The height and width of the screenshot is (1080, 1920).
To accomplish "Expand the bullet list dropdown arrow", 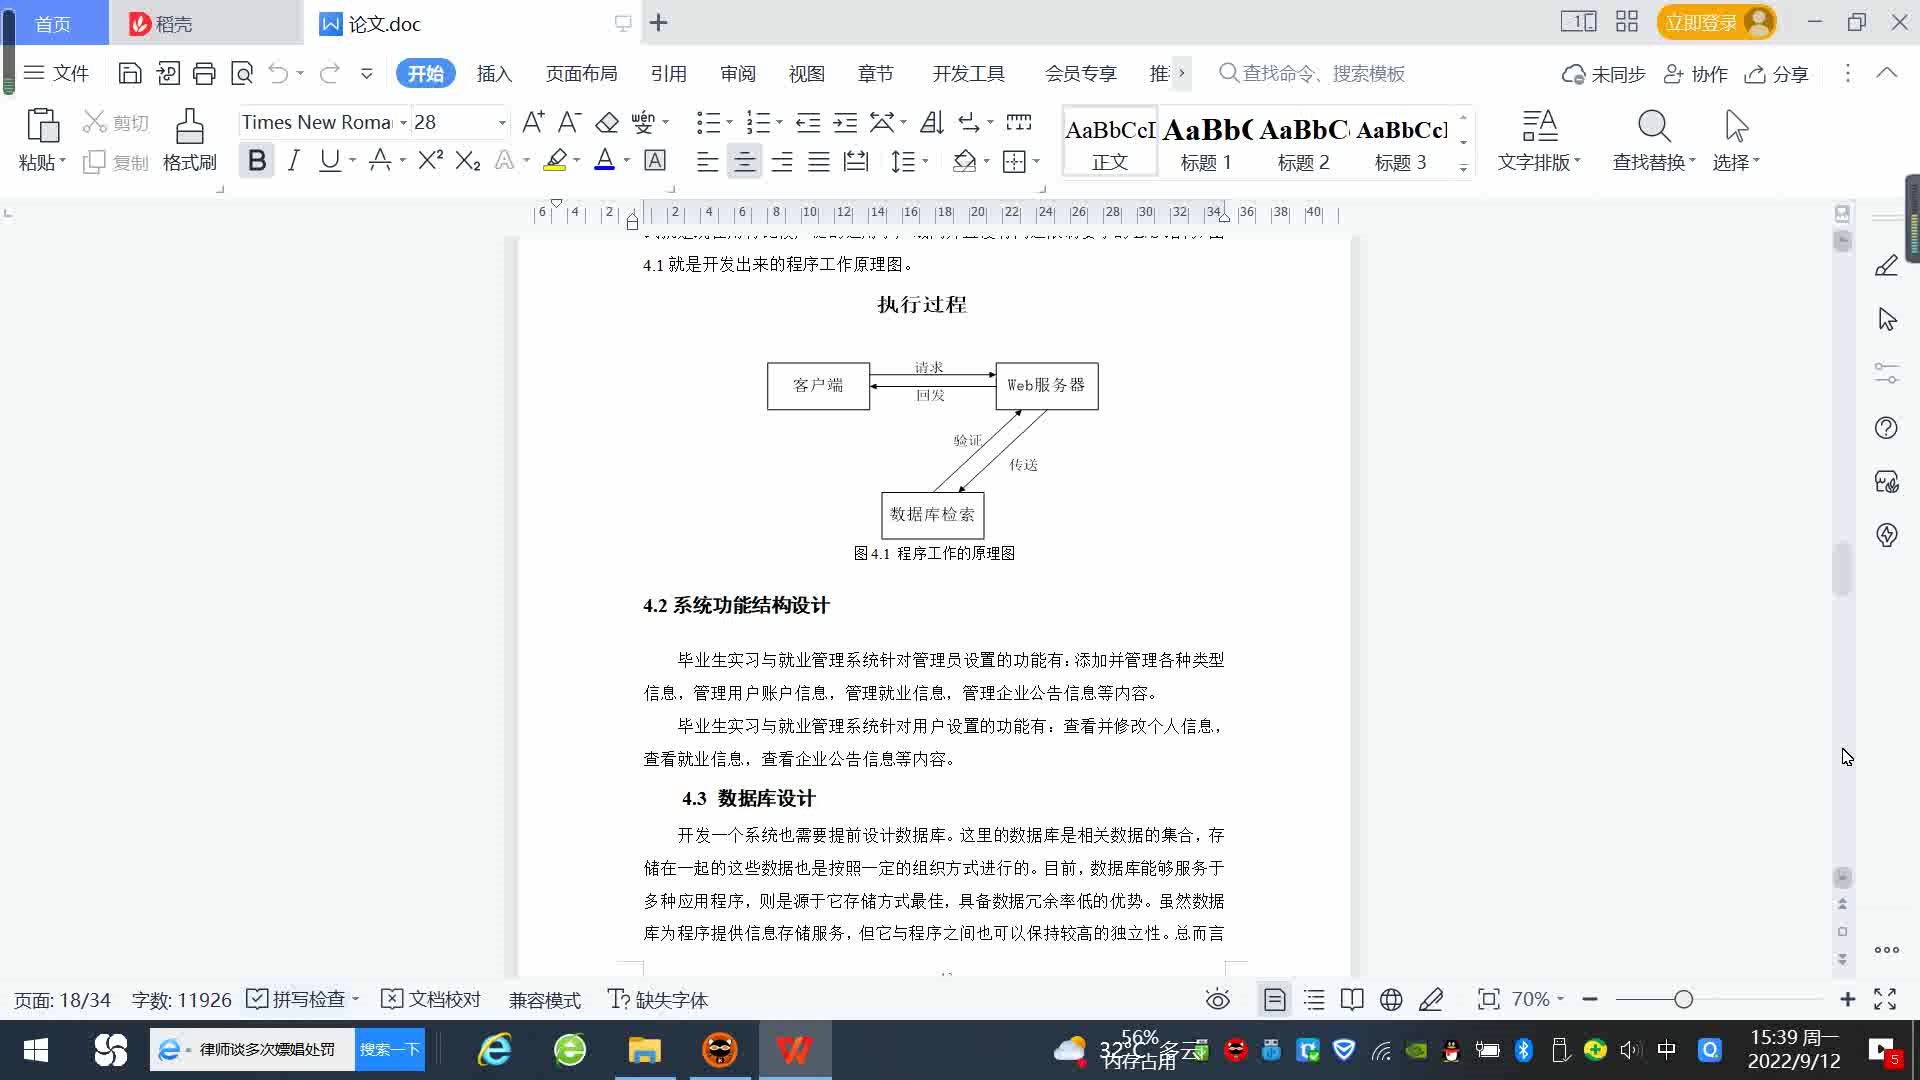I will coord(729,122).
